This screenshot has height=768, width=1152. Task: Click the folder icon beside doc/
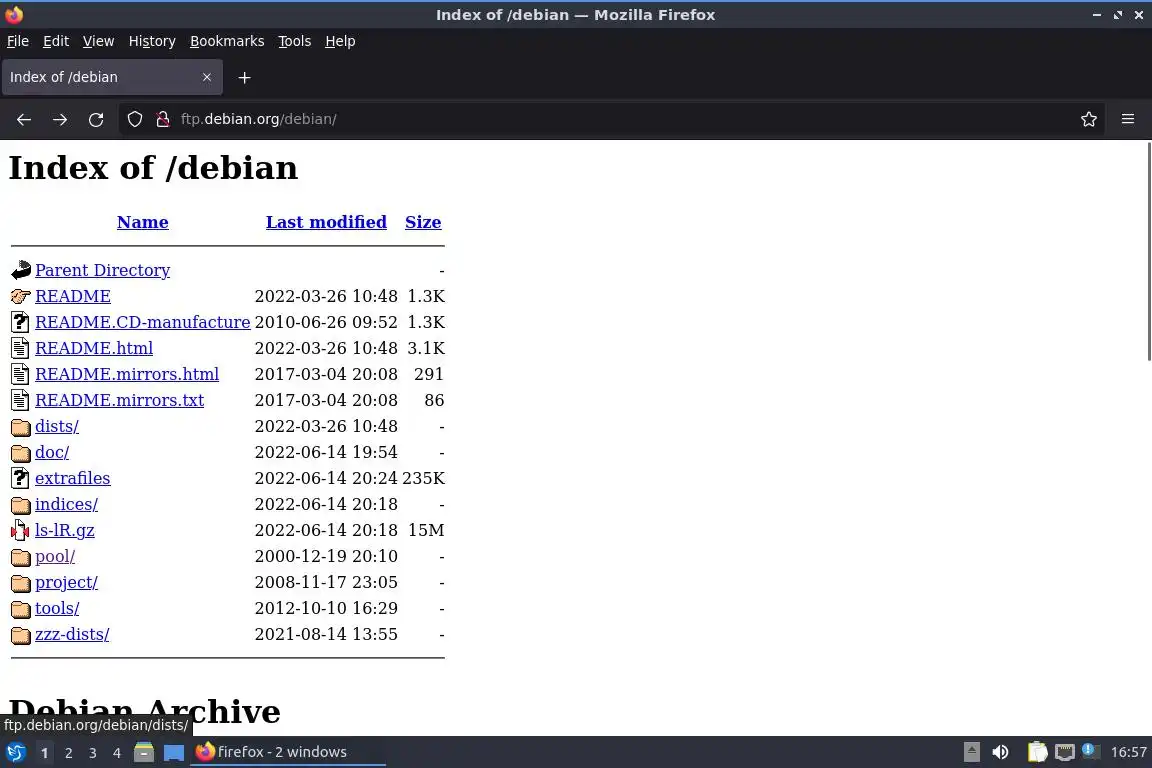point(21,453)
